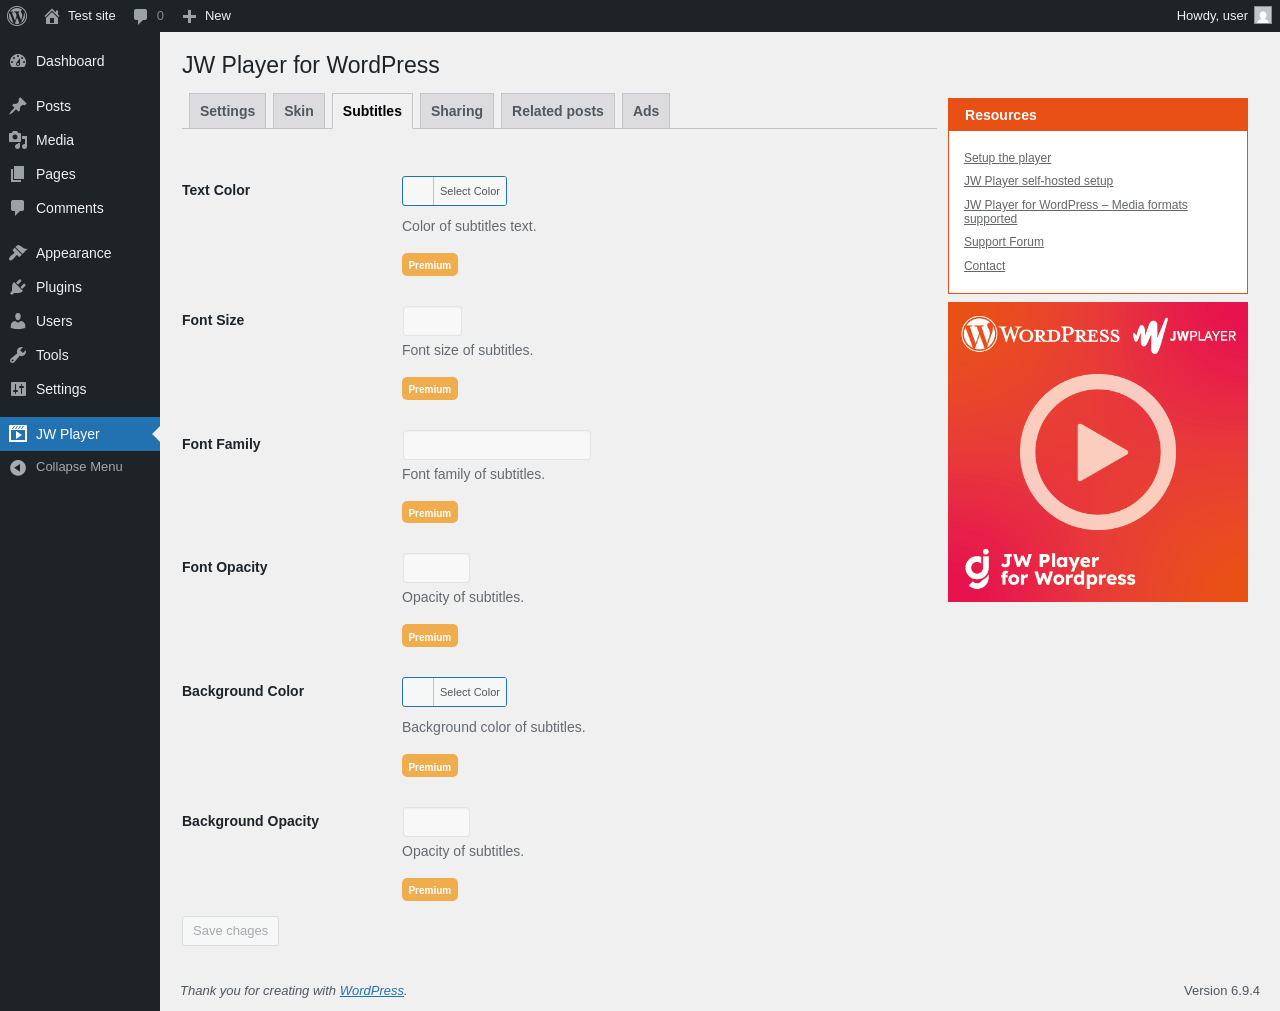The width and height of the screenshot is (1280, 1011).
Task: Go to Posts menu item
Action: pyautogui.click(x=80, y=106)
